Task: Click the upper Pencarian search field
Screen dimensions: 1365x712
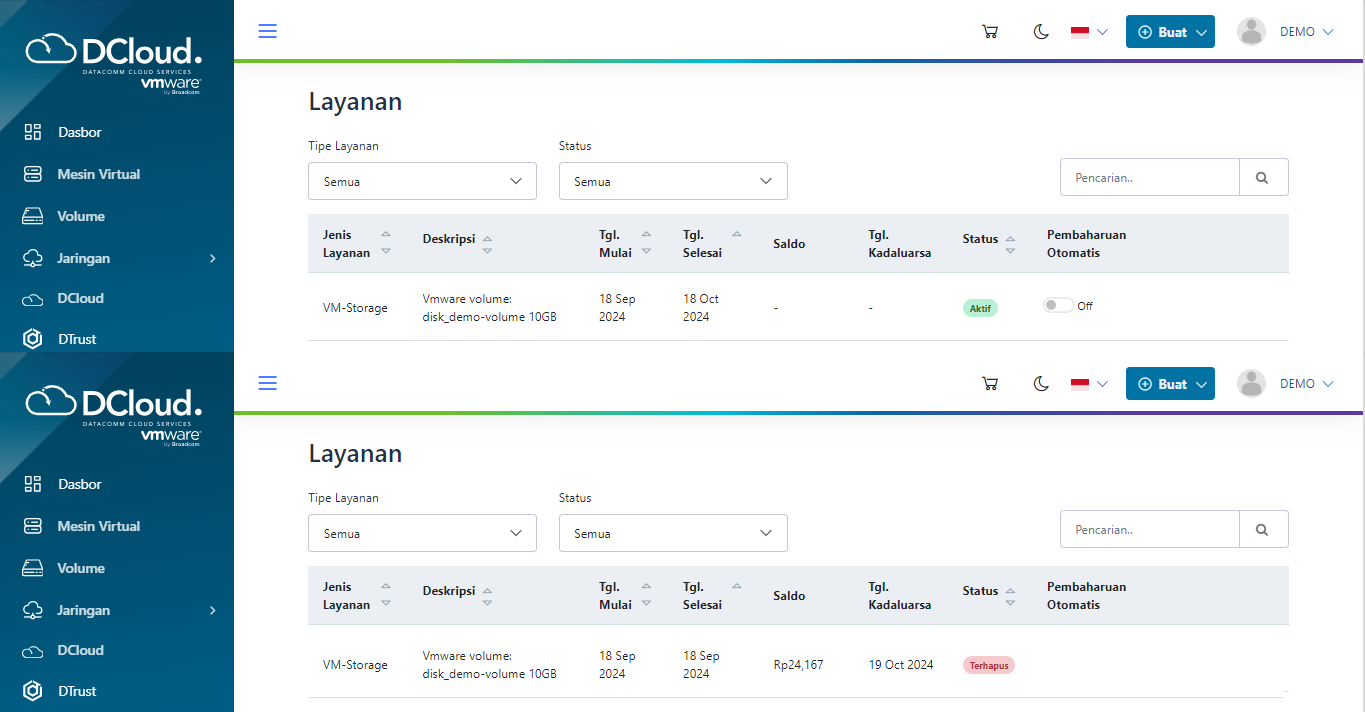Action: [1149, 178]
